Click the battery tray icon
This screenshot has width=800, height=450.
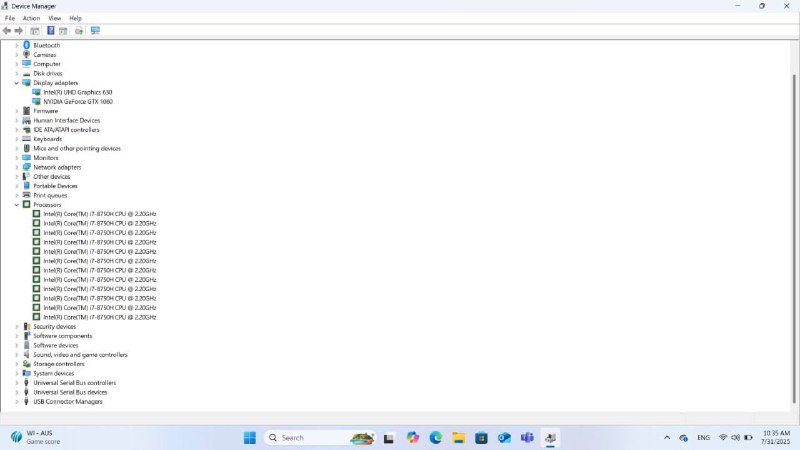[x=748, y=438]
